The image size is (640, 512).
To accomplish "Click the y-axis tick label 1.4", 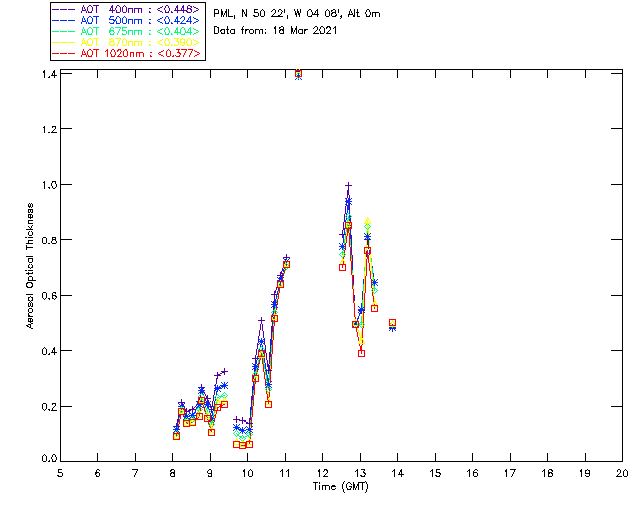I will pyautogui.click(x=49, y=74).
